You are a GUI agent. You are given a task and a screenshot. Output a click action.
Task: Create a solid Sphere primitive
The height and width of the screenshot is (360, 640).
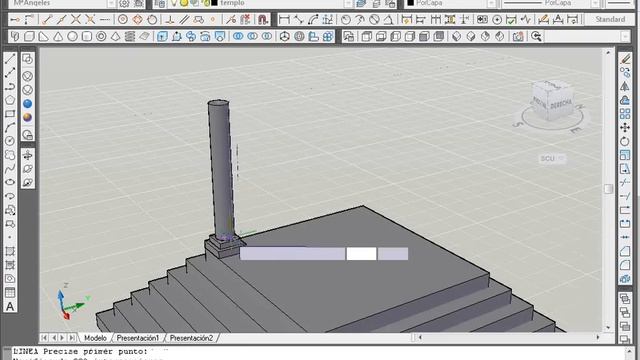coord(72,37)
